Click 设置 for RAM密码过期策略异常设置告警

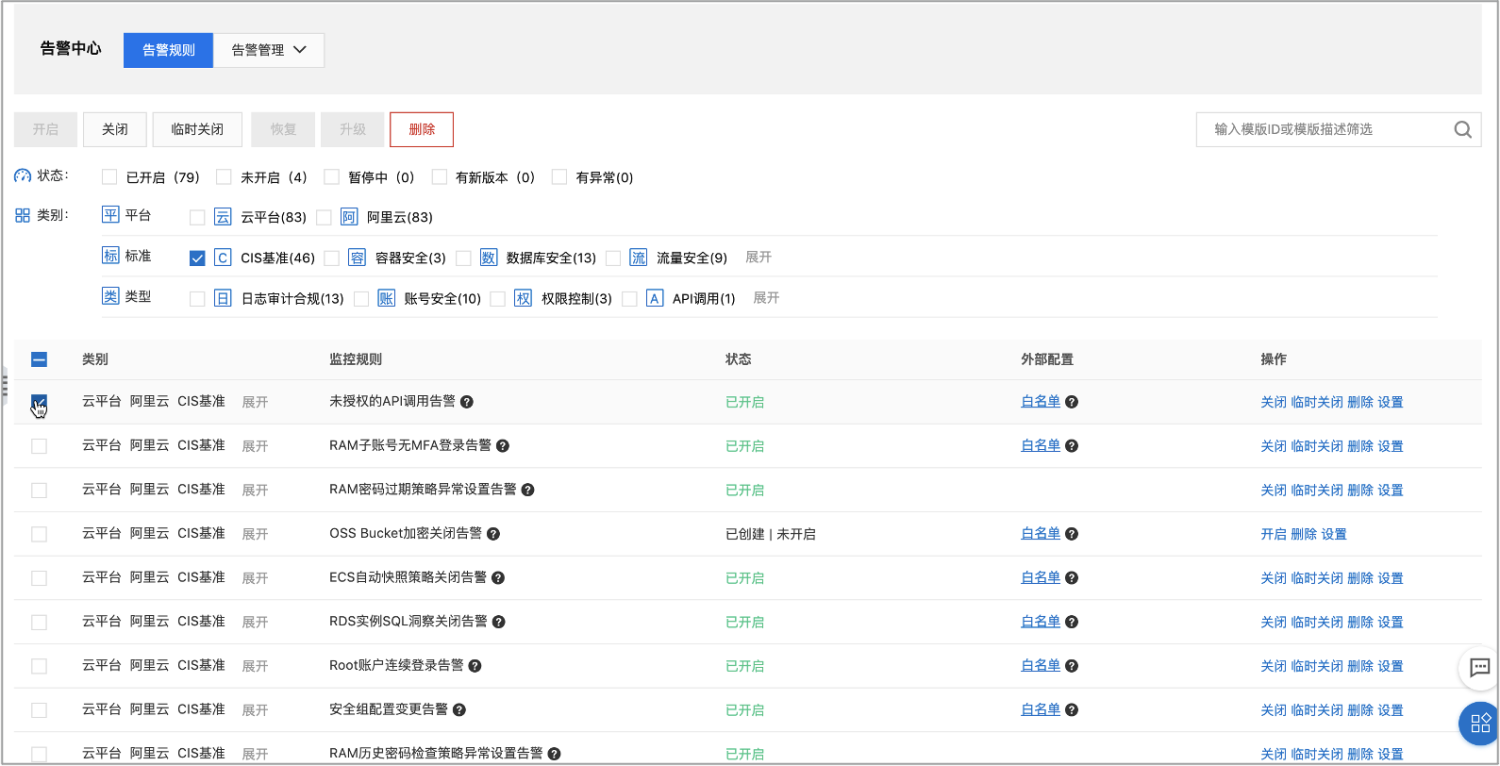click(x=1390, y=490)
